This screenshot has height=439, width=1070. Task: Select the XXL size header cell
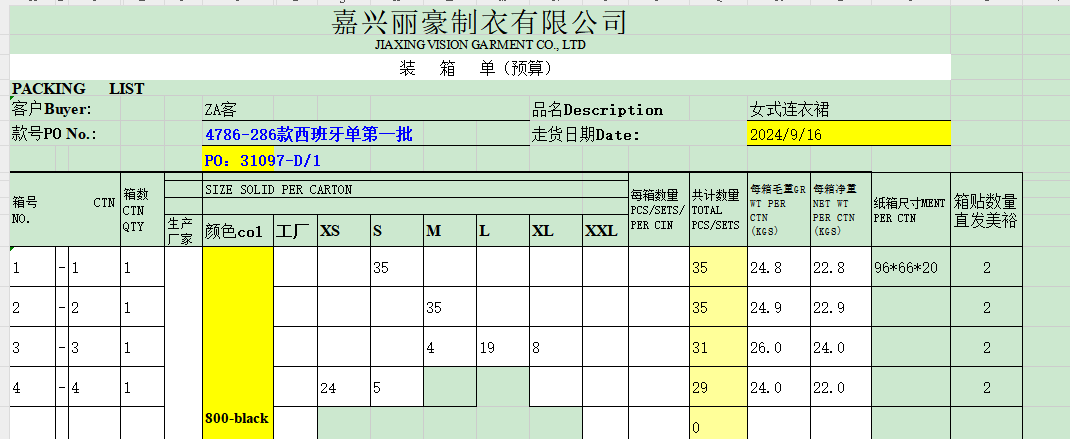pos(603,232)
